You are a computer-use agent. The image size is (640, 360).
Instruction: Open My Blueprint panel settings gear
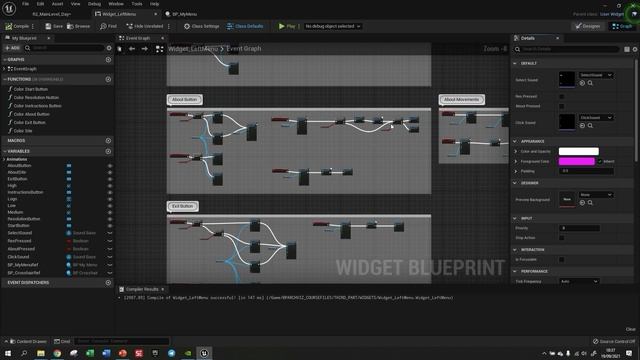coord(109,48)
